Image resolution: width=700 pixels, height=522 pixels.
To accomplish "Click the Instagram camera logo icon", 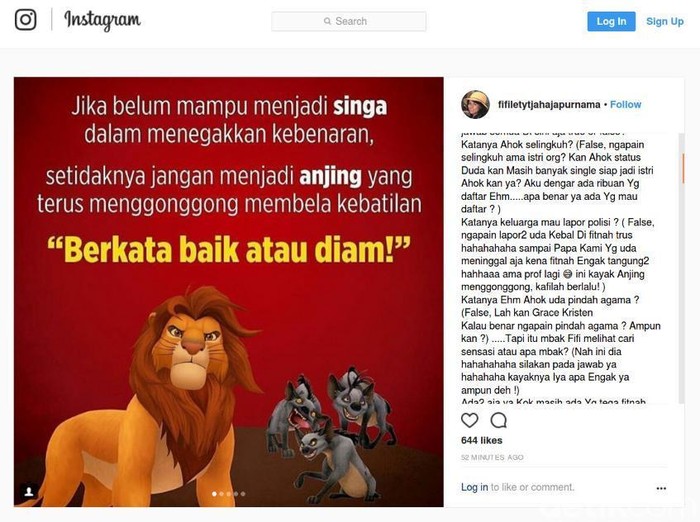I will [x=25, y=20].
